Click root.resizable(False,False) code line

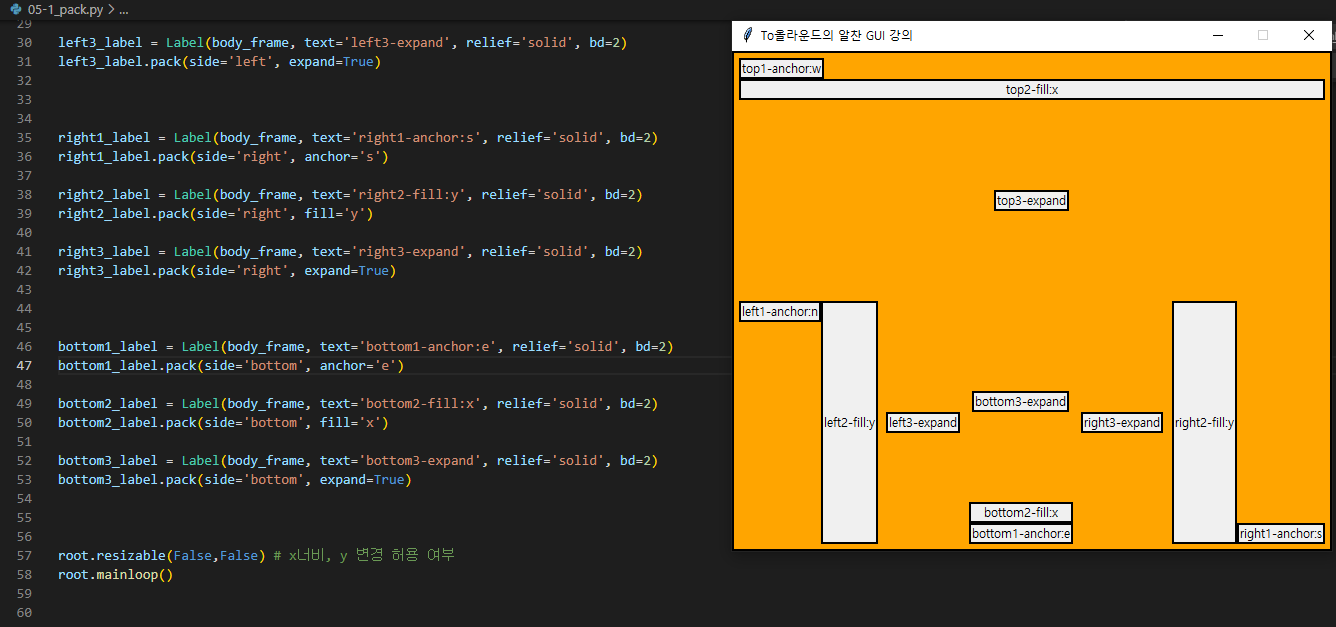tap(162, 556)
